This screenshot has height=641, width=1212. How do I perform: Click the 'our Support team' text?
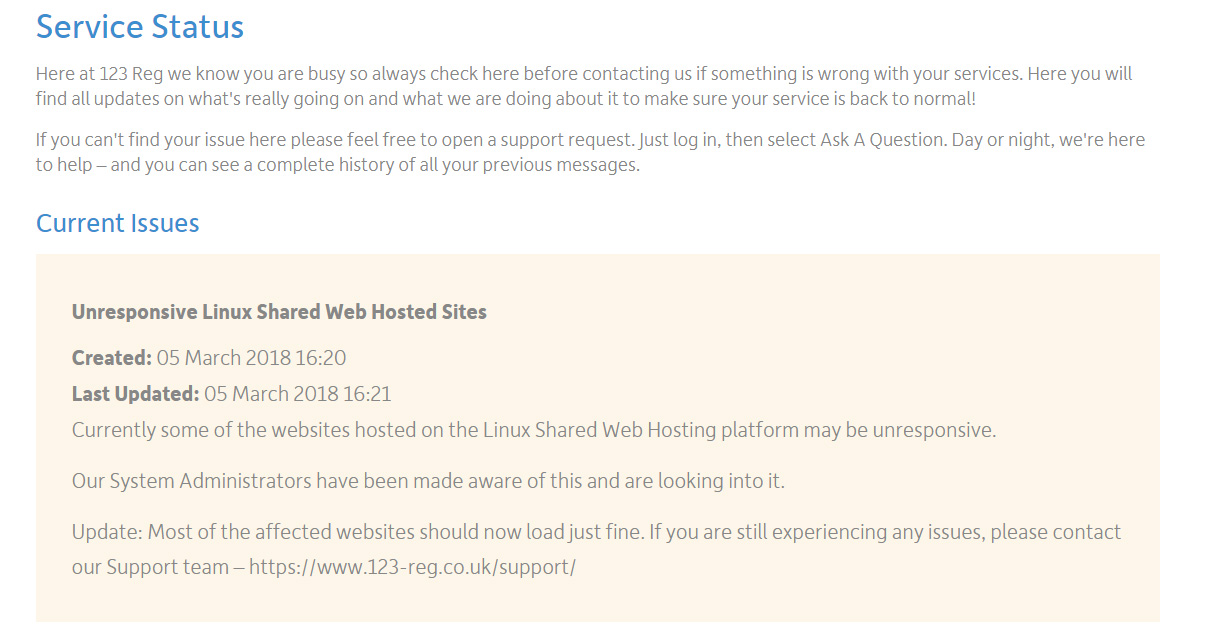[x=150, y=568]
